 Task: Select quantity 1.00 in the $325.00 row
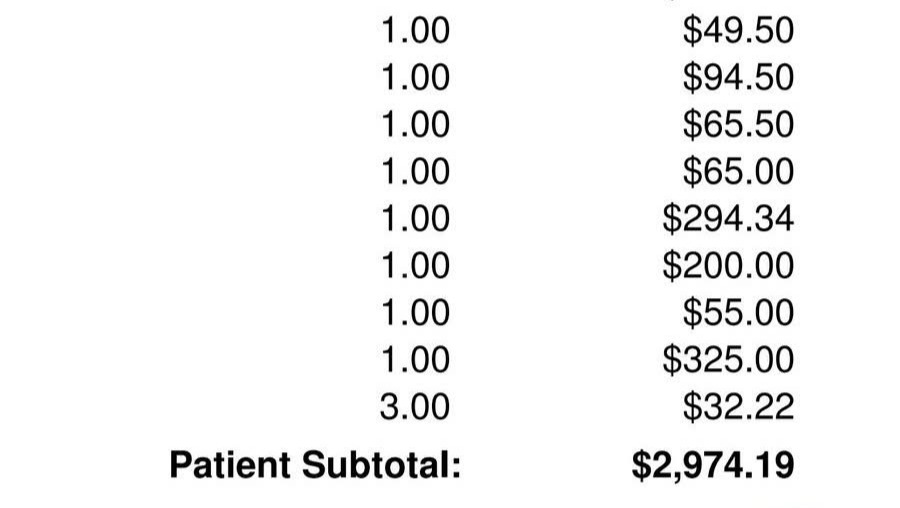(x=415, y=359)
